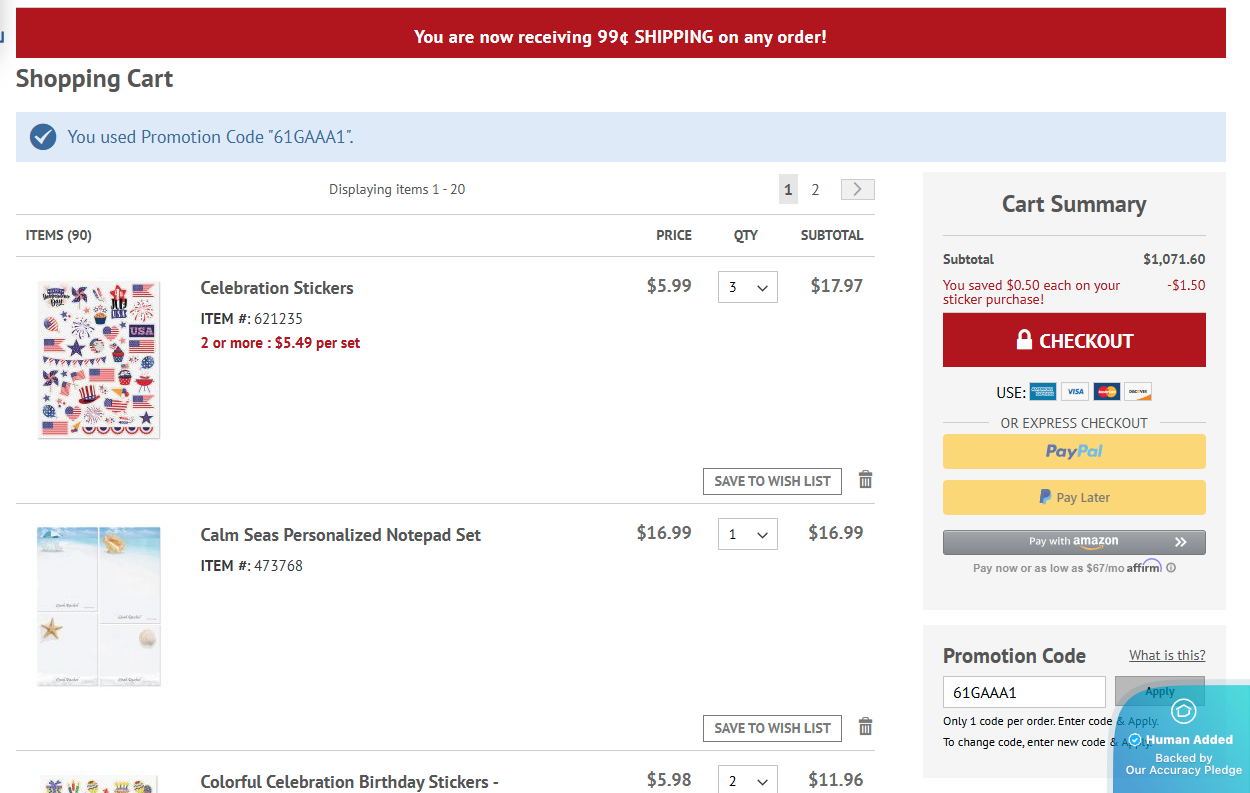Click the Mastercard icon

click(1106, 392)
